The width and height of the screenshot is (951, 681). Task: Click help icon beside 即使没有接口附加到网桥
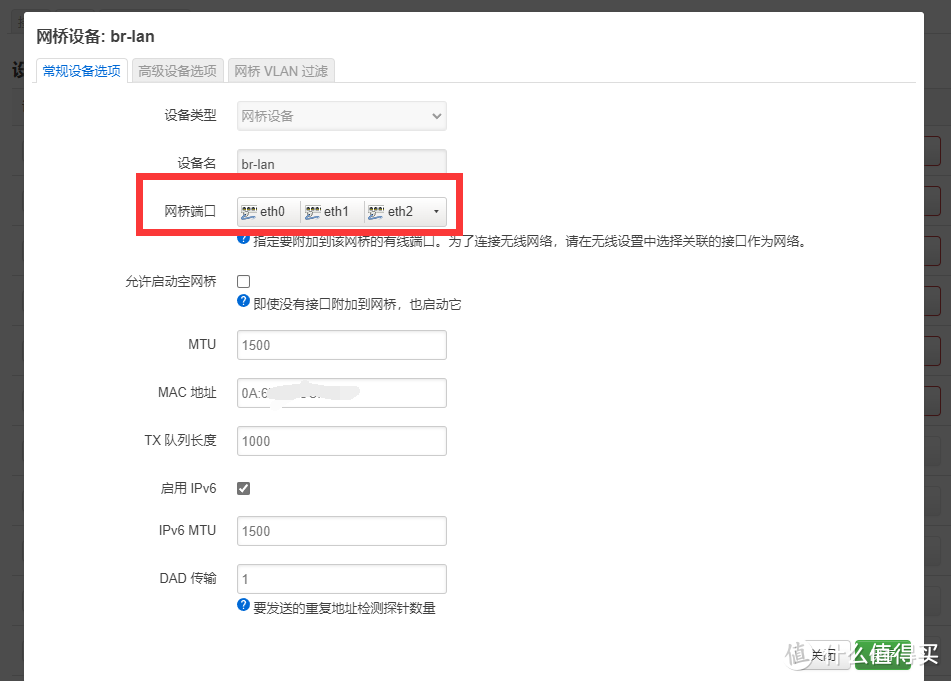pos(243,301)
